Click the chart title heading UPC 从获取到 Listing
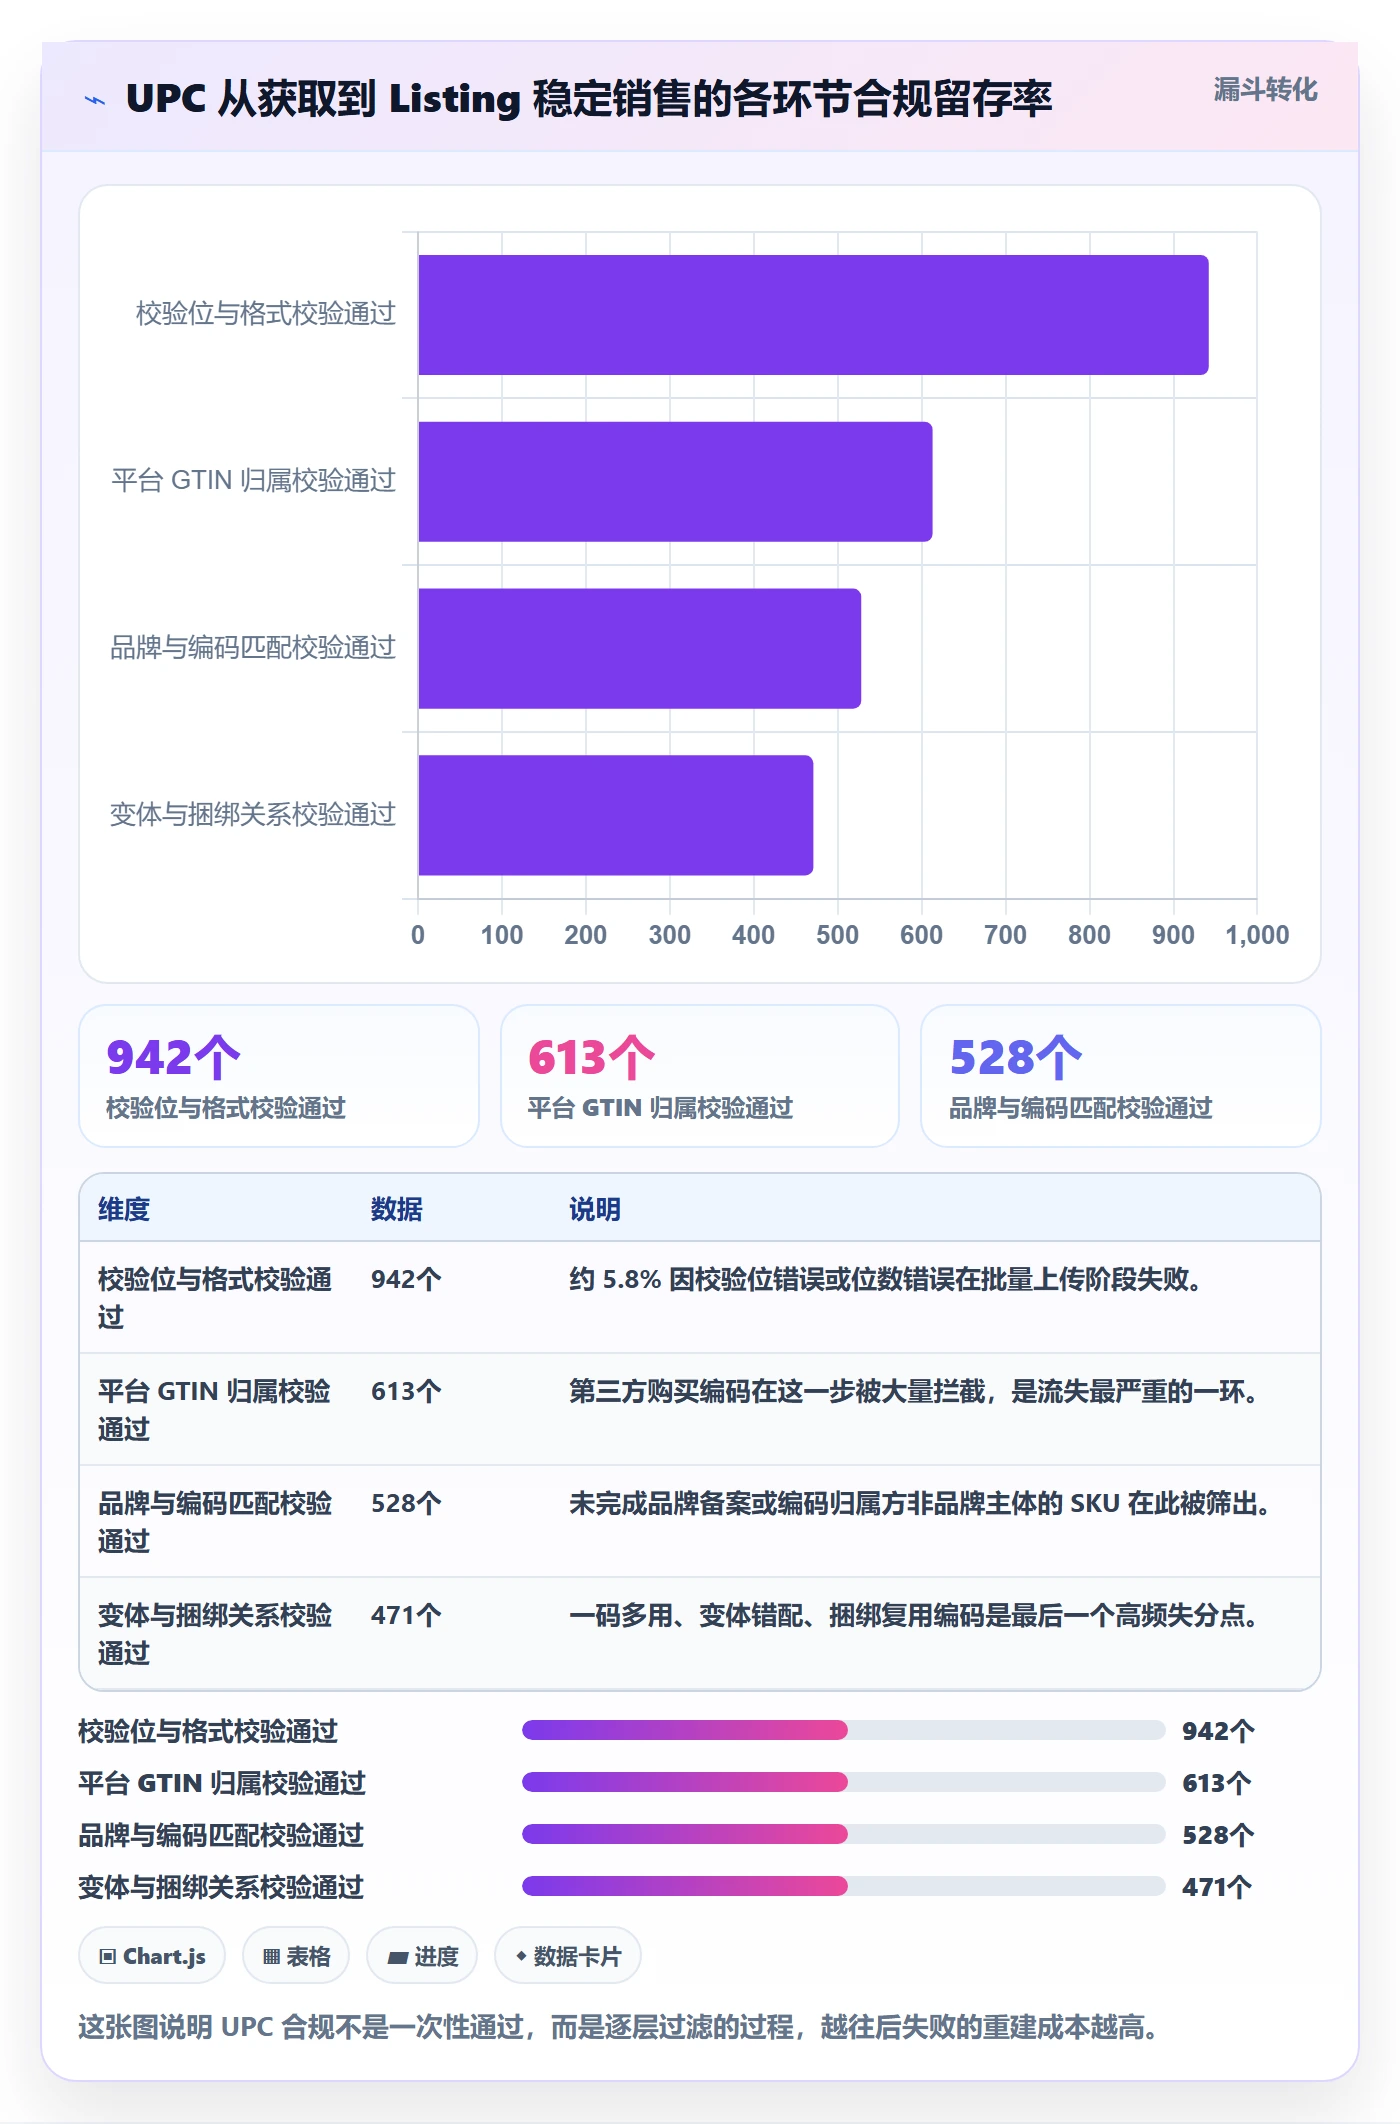1400x2124 pixels. pyautogui.click(x=589, y=99)
